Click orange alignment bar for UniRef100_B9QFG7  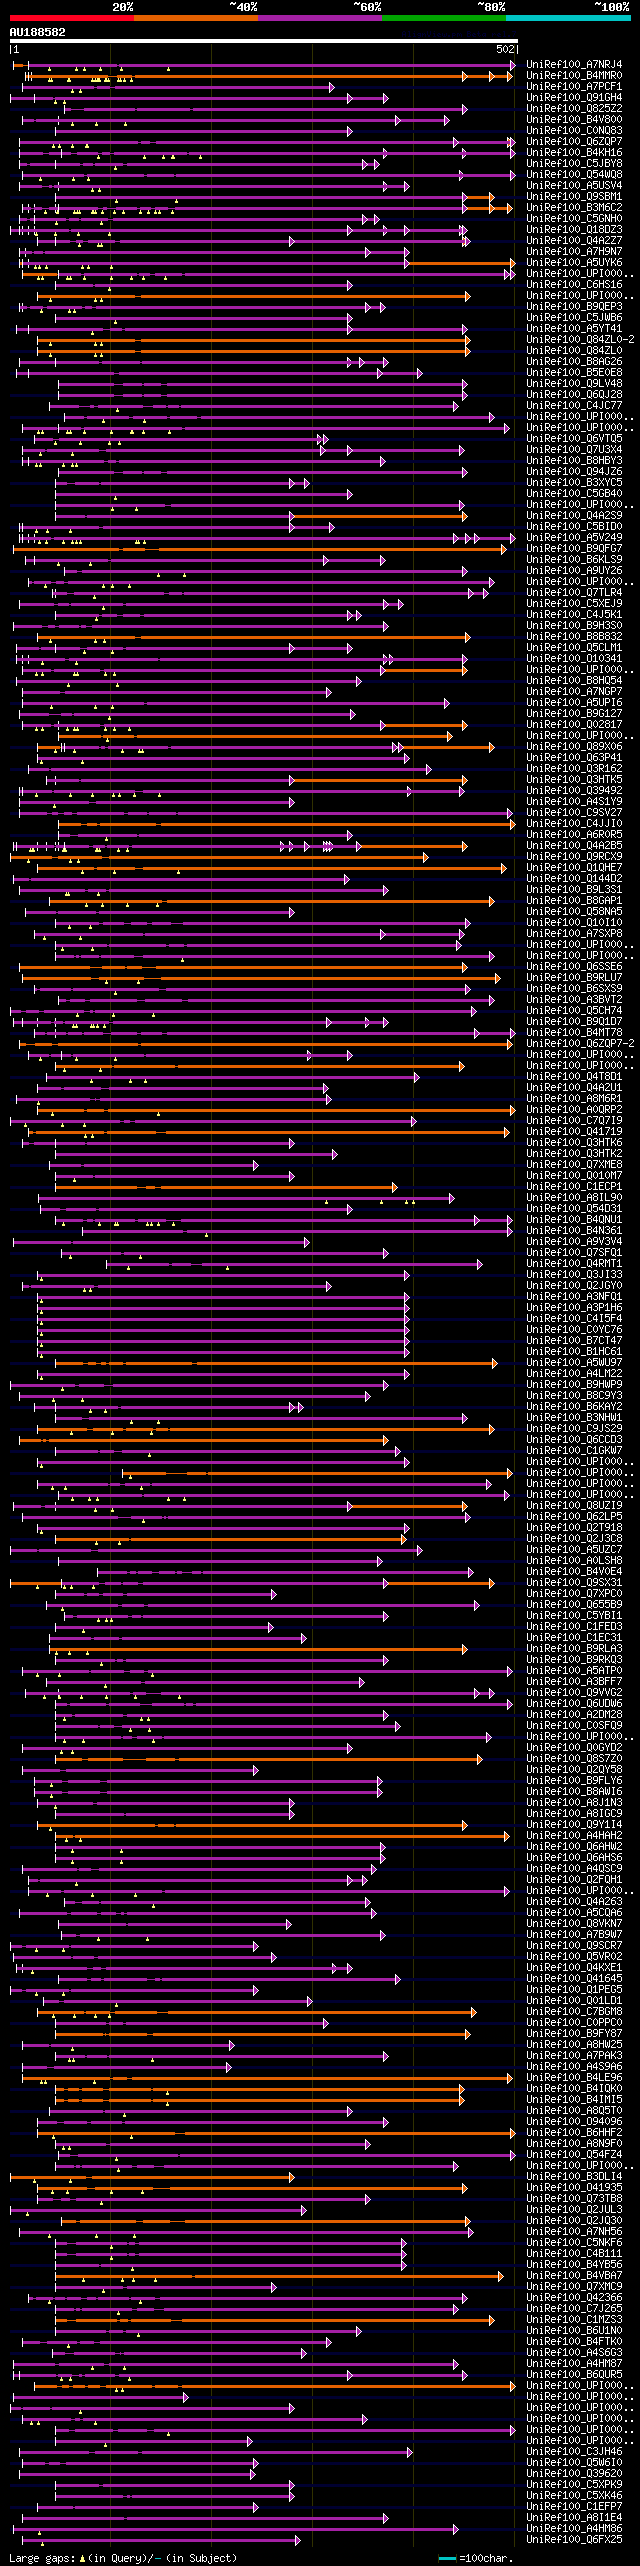(260, 549)
